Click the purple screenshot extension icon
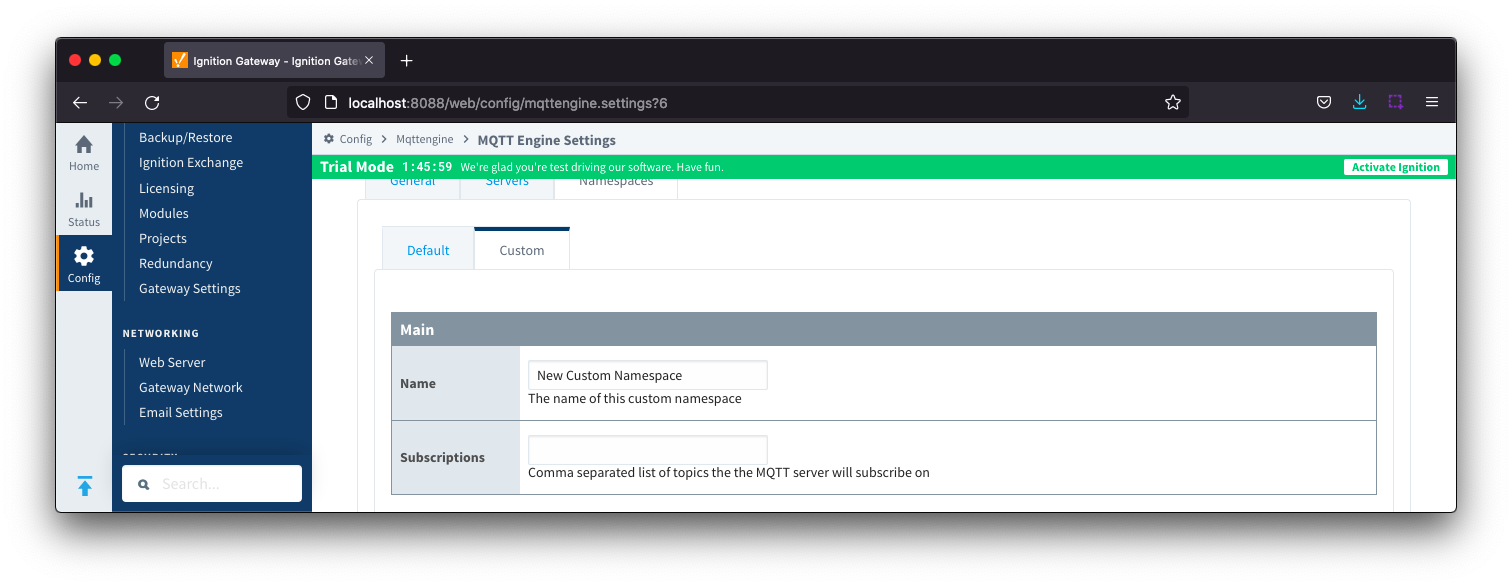Image resolution: width=1512 pixels, height=586 pixels. click(x=1395, y=102)
